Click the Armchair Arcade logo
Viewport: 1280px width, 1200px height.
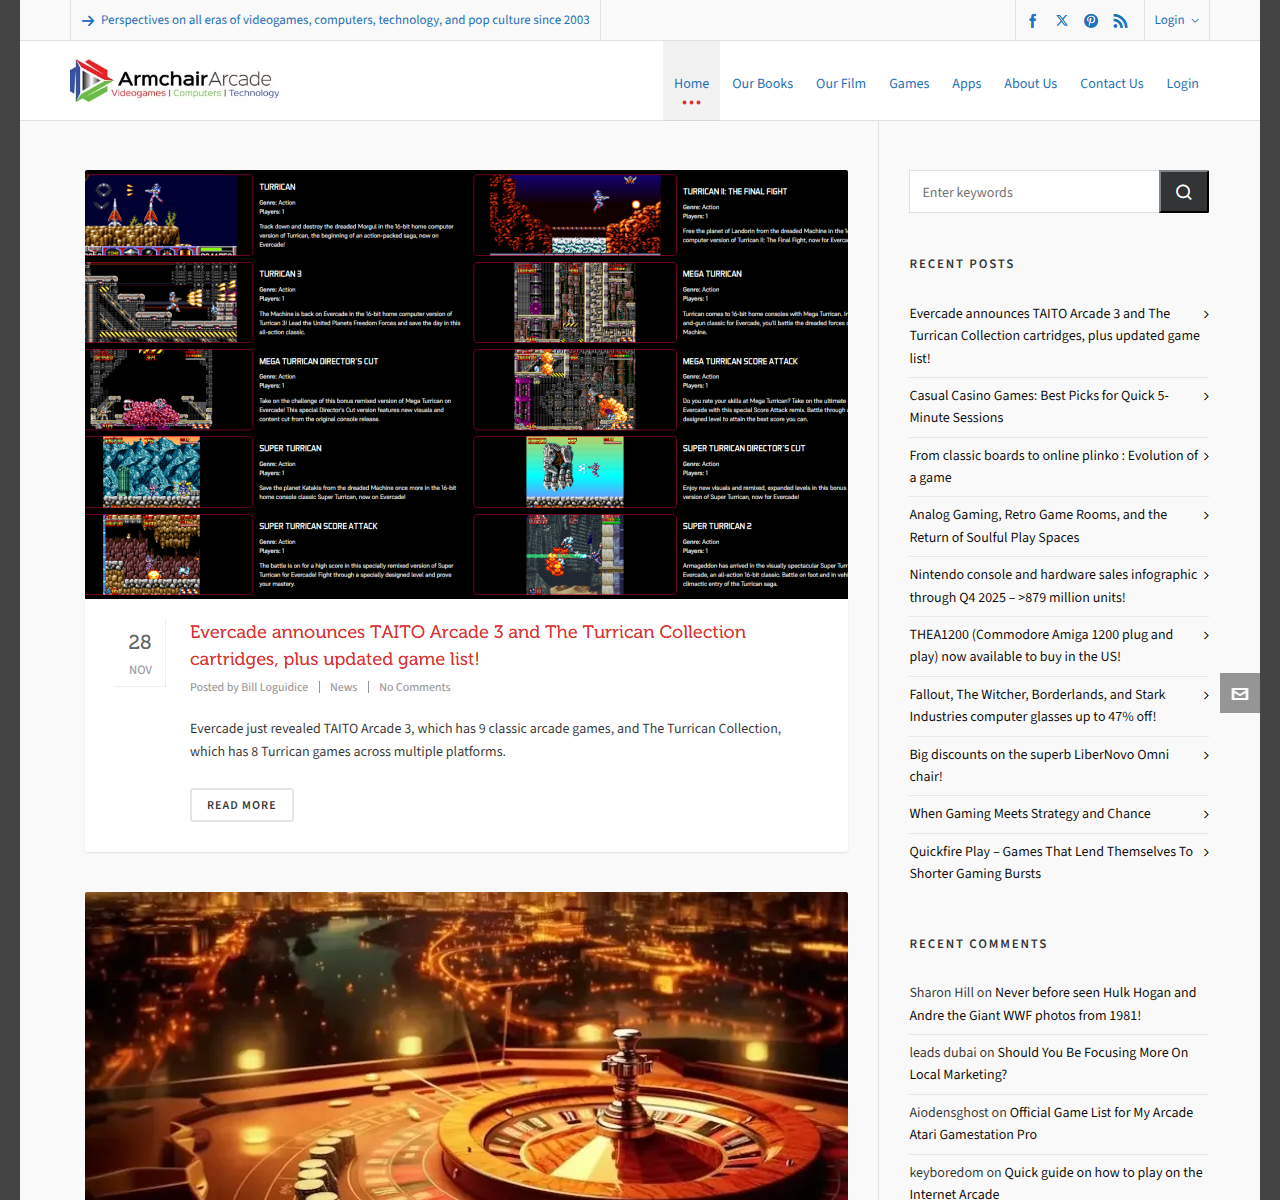click(175, 81)
